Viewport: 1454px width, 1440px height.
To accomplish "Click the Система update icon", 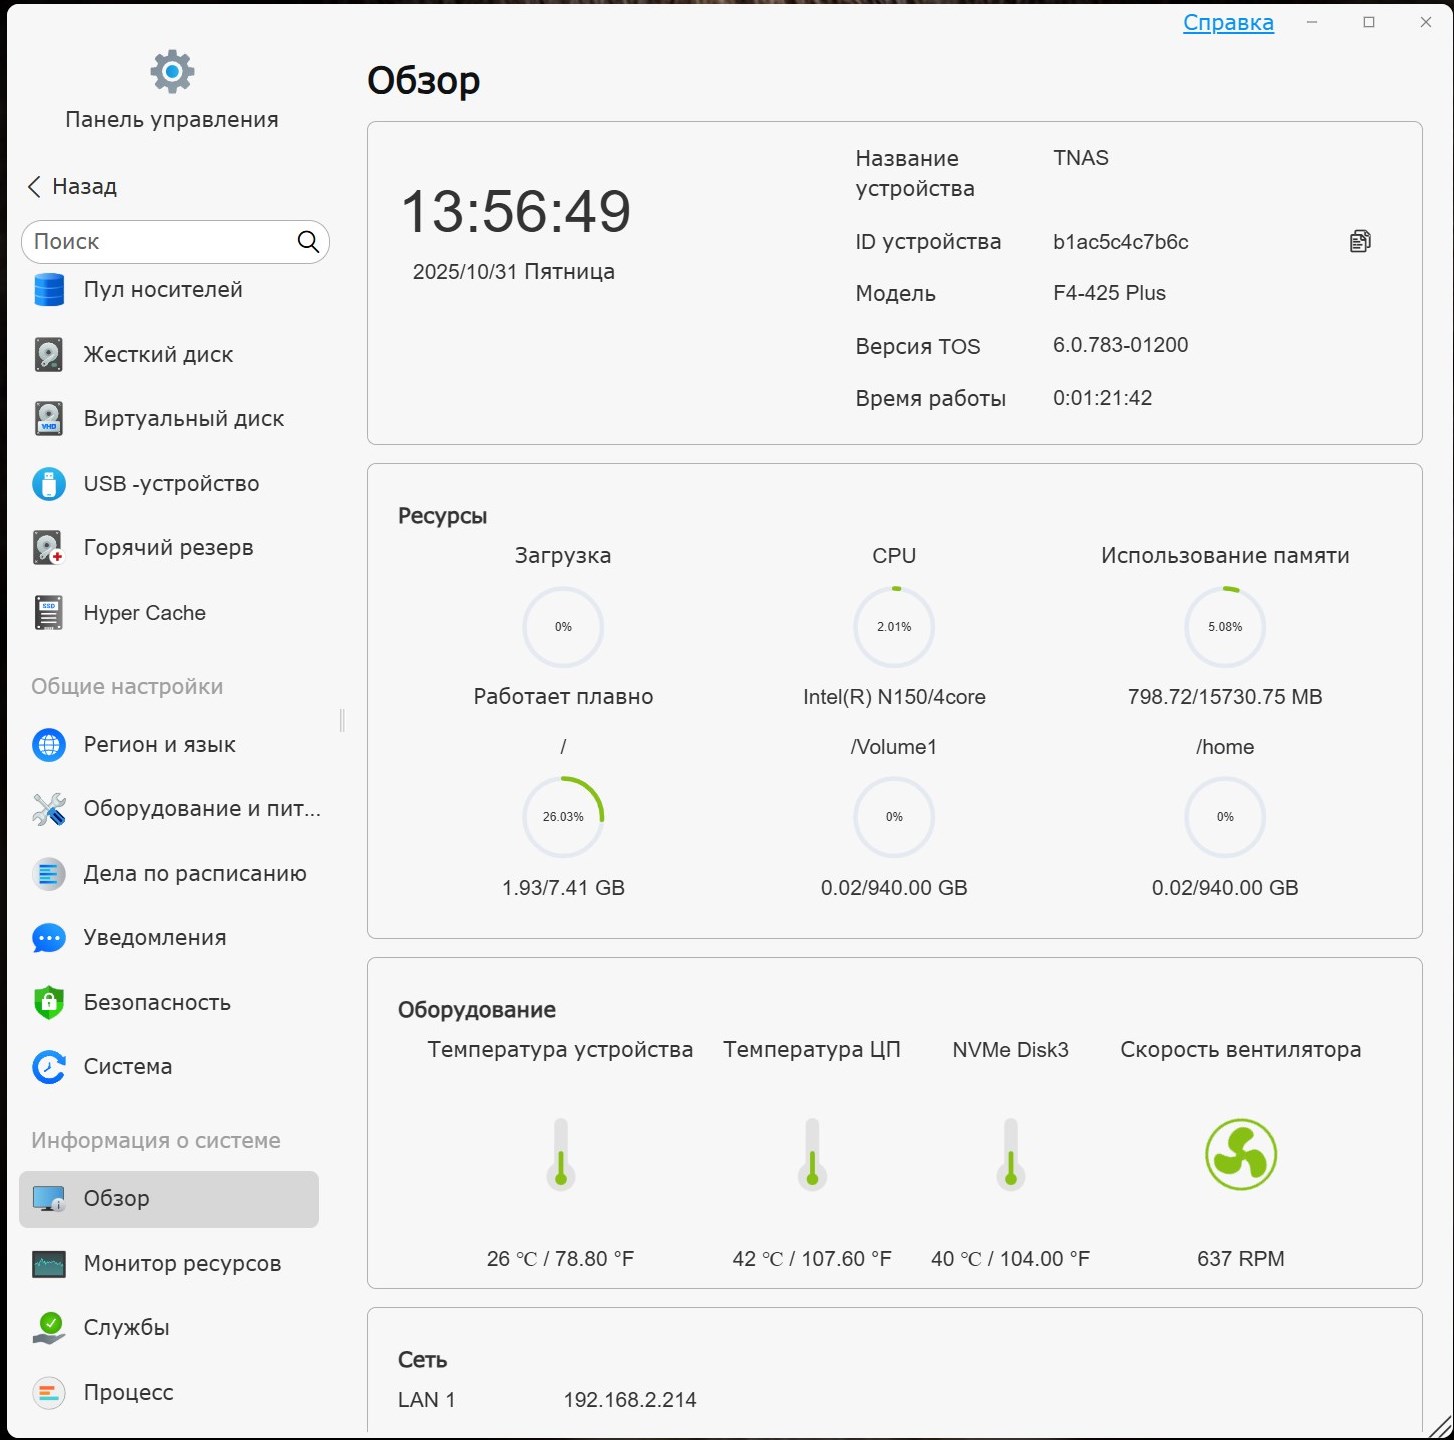I will pos(49,1067).
